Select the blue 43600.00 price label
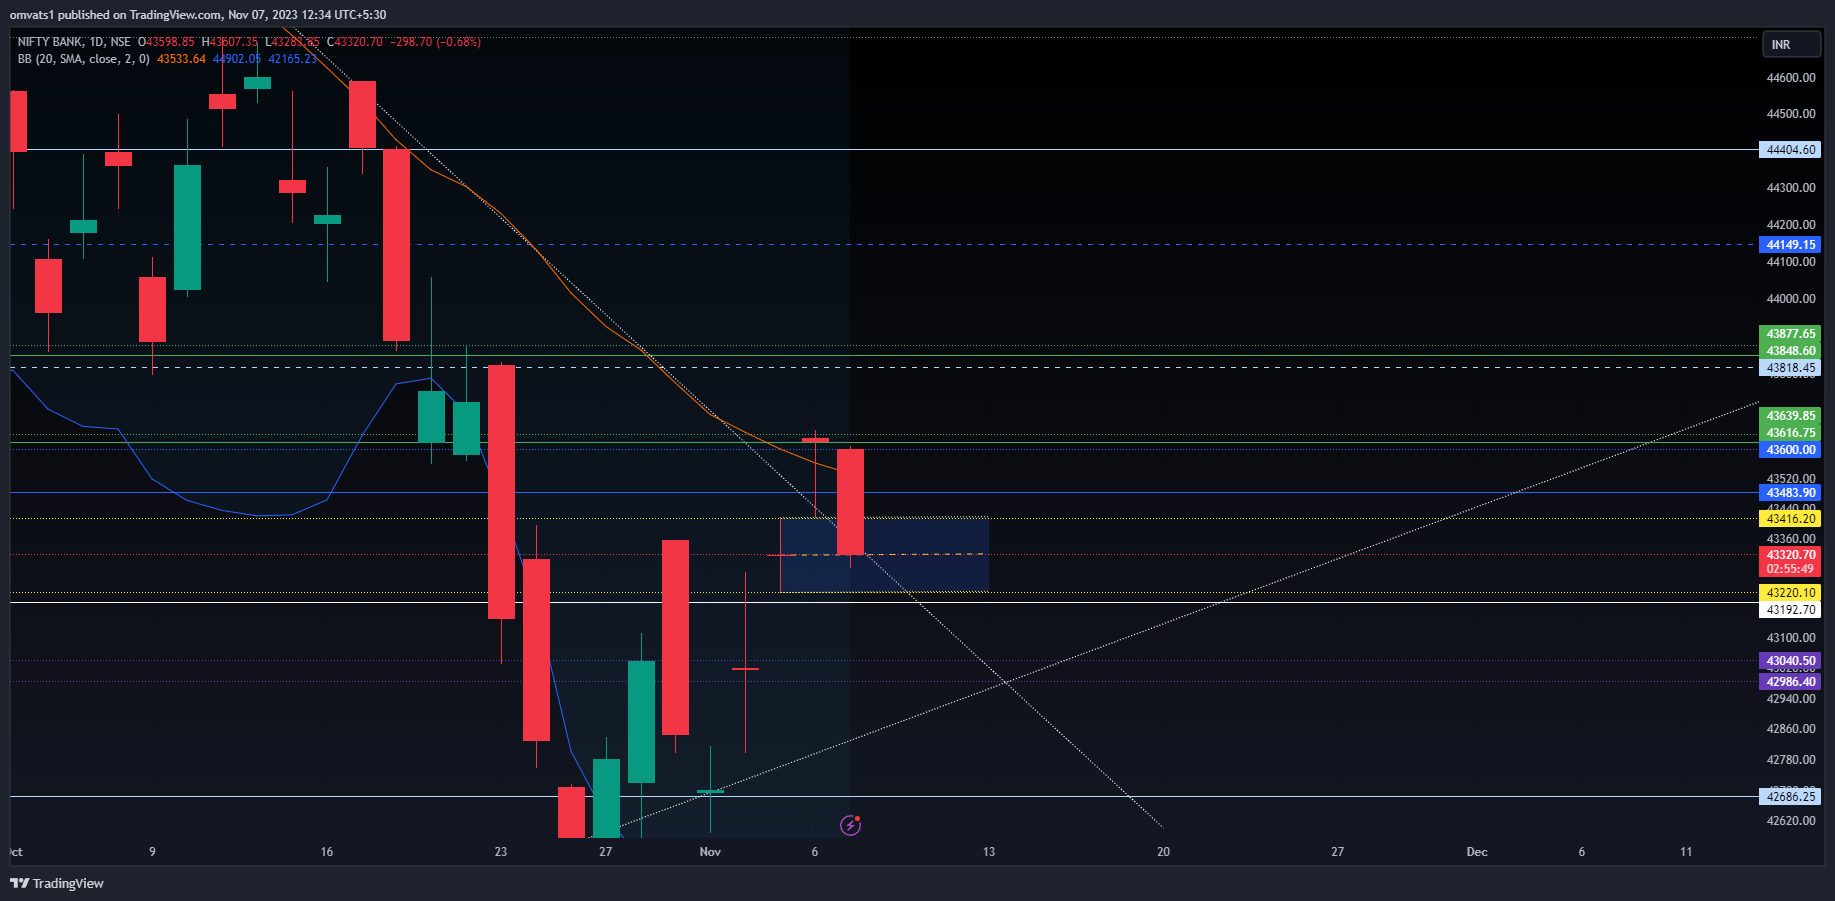1835x901 pixels. coord(1790,450)
